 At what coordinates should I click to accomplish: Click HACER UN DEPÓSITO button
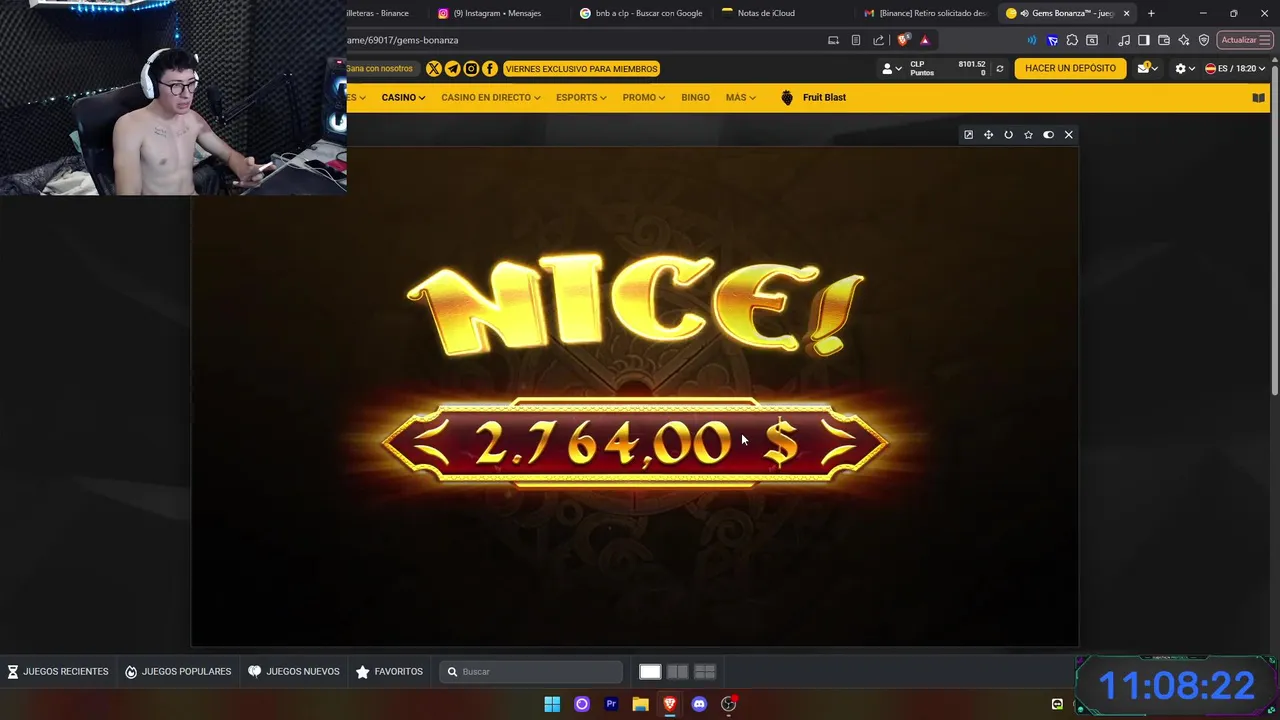pyautogui.click(x=1070, y=69)
